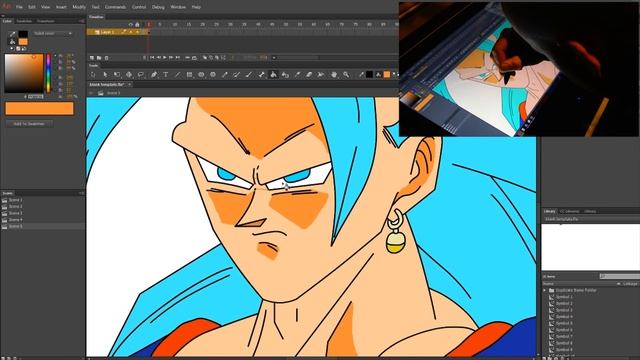Click the black stroke color swatch in the Color panel
This screenshot has height=360, width=640.
pyautogui.click(x=23, y=34)
